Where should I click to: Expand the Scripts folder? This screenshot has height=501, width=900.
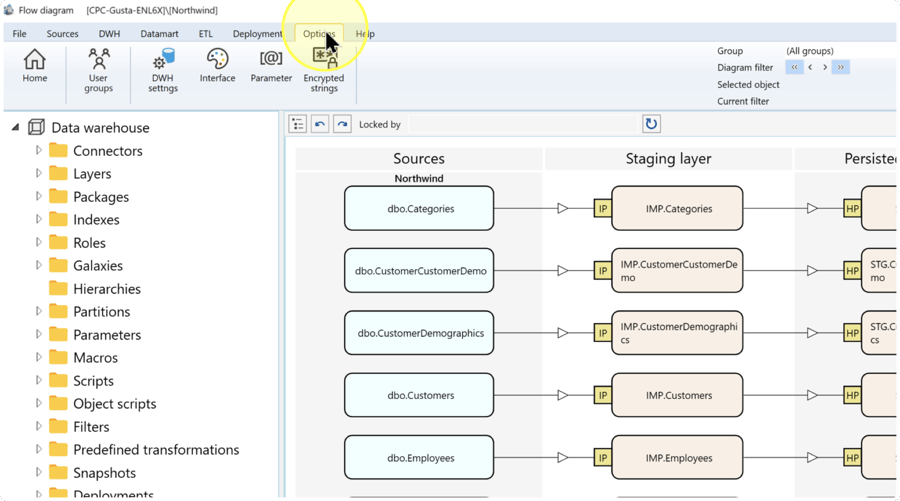38,380
